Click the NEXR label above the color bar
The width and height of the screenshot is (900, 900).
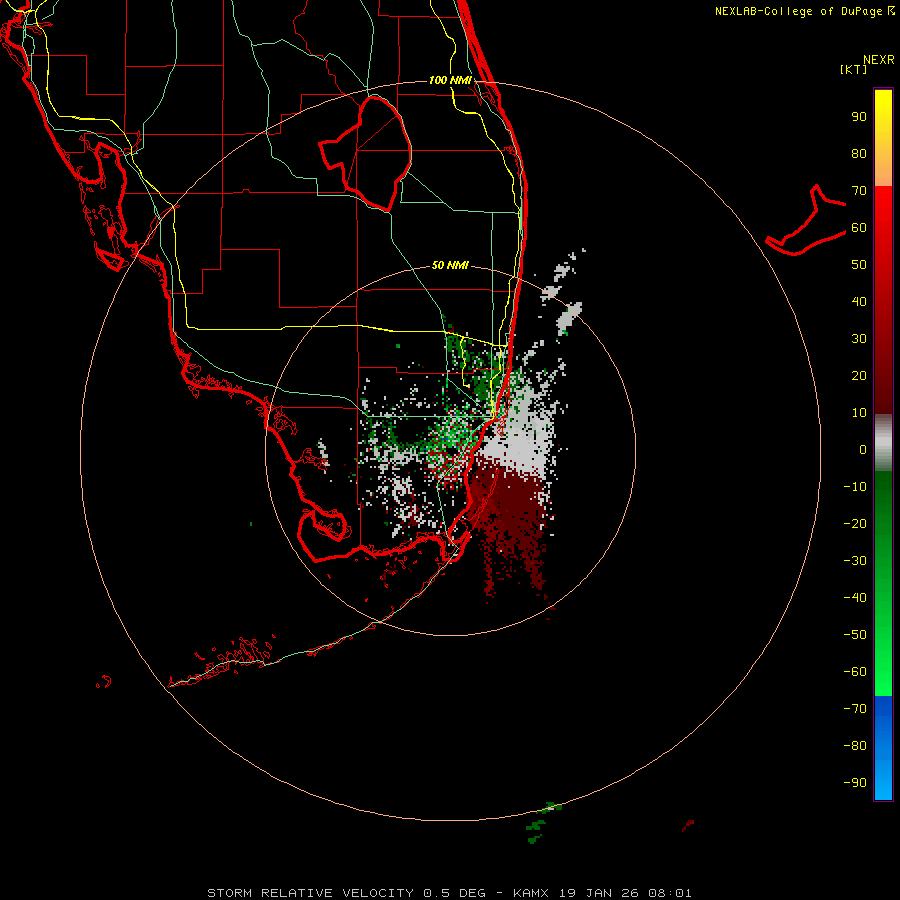(878, 60)
